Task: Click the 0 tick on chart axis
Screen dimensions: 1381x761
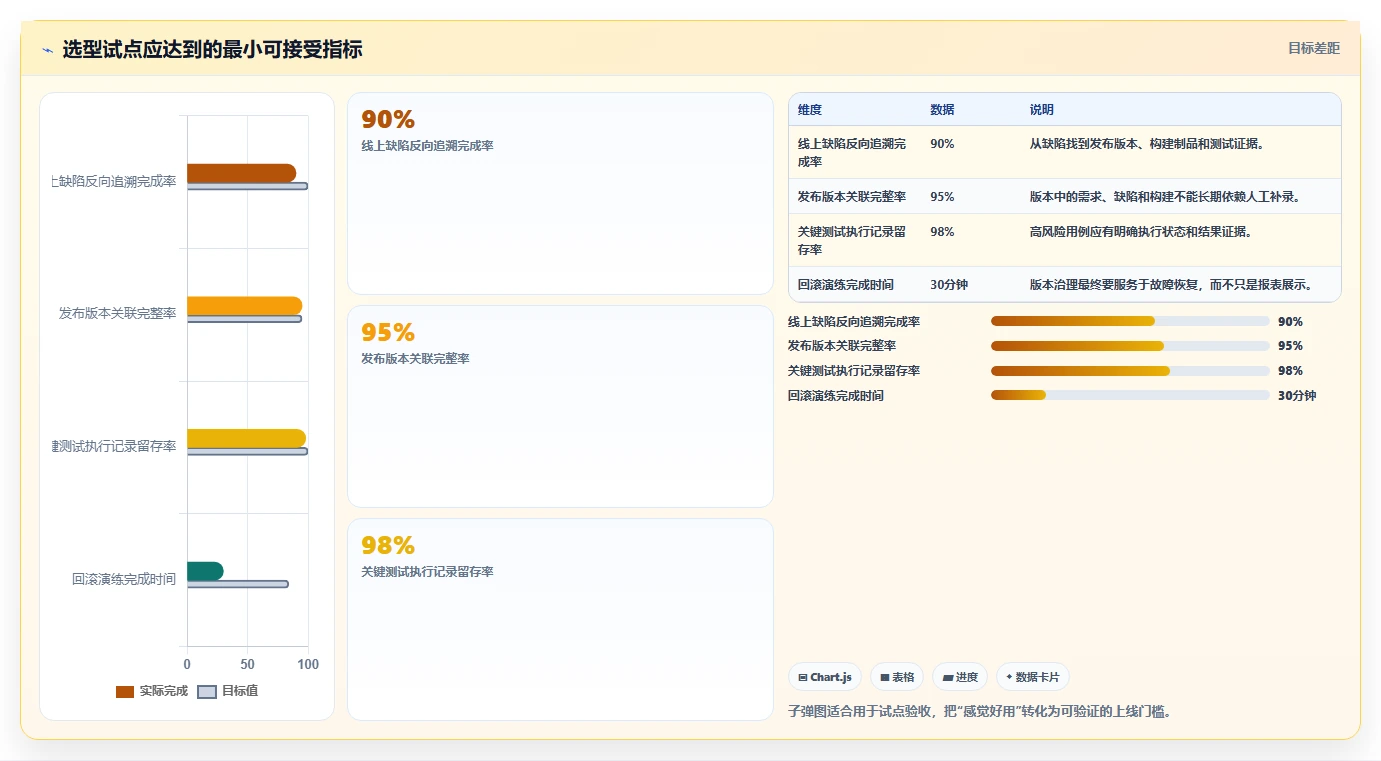Action: 187,664
